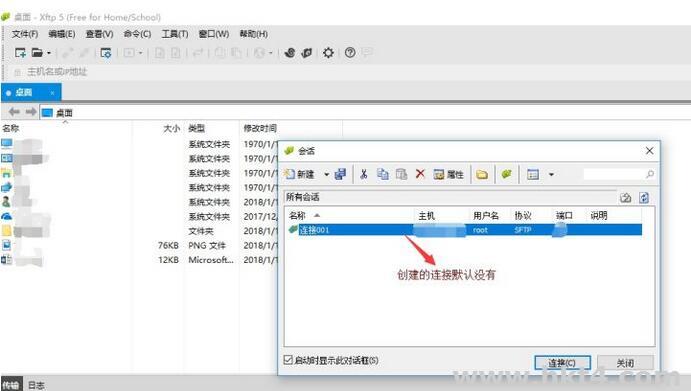Open the 帮助(H) menu
Image resolution: width=691 pixels, height=391 pixels.
pyautogui.click(x=253, y=34)
